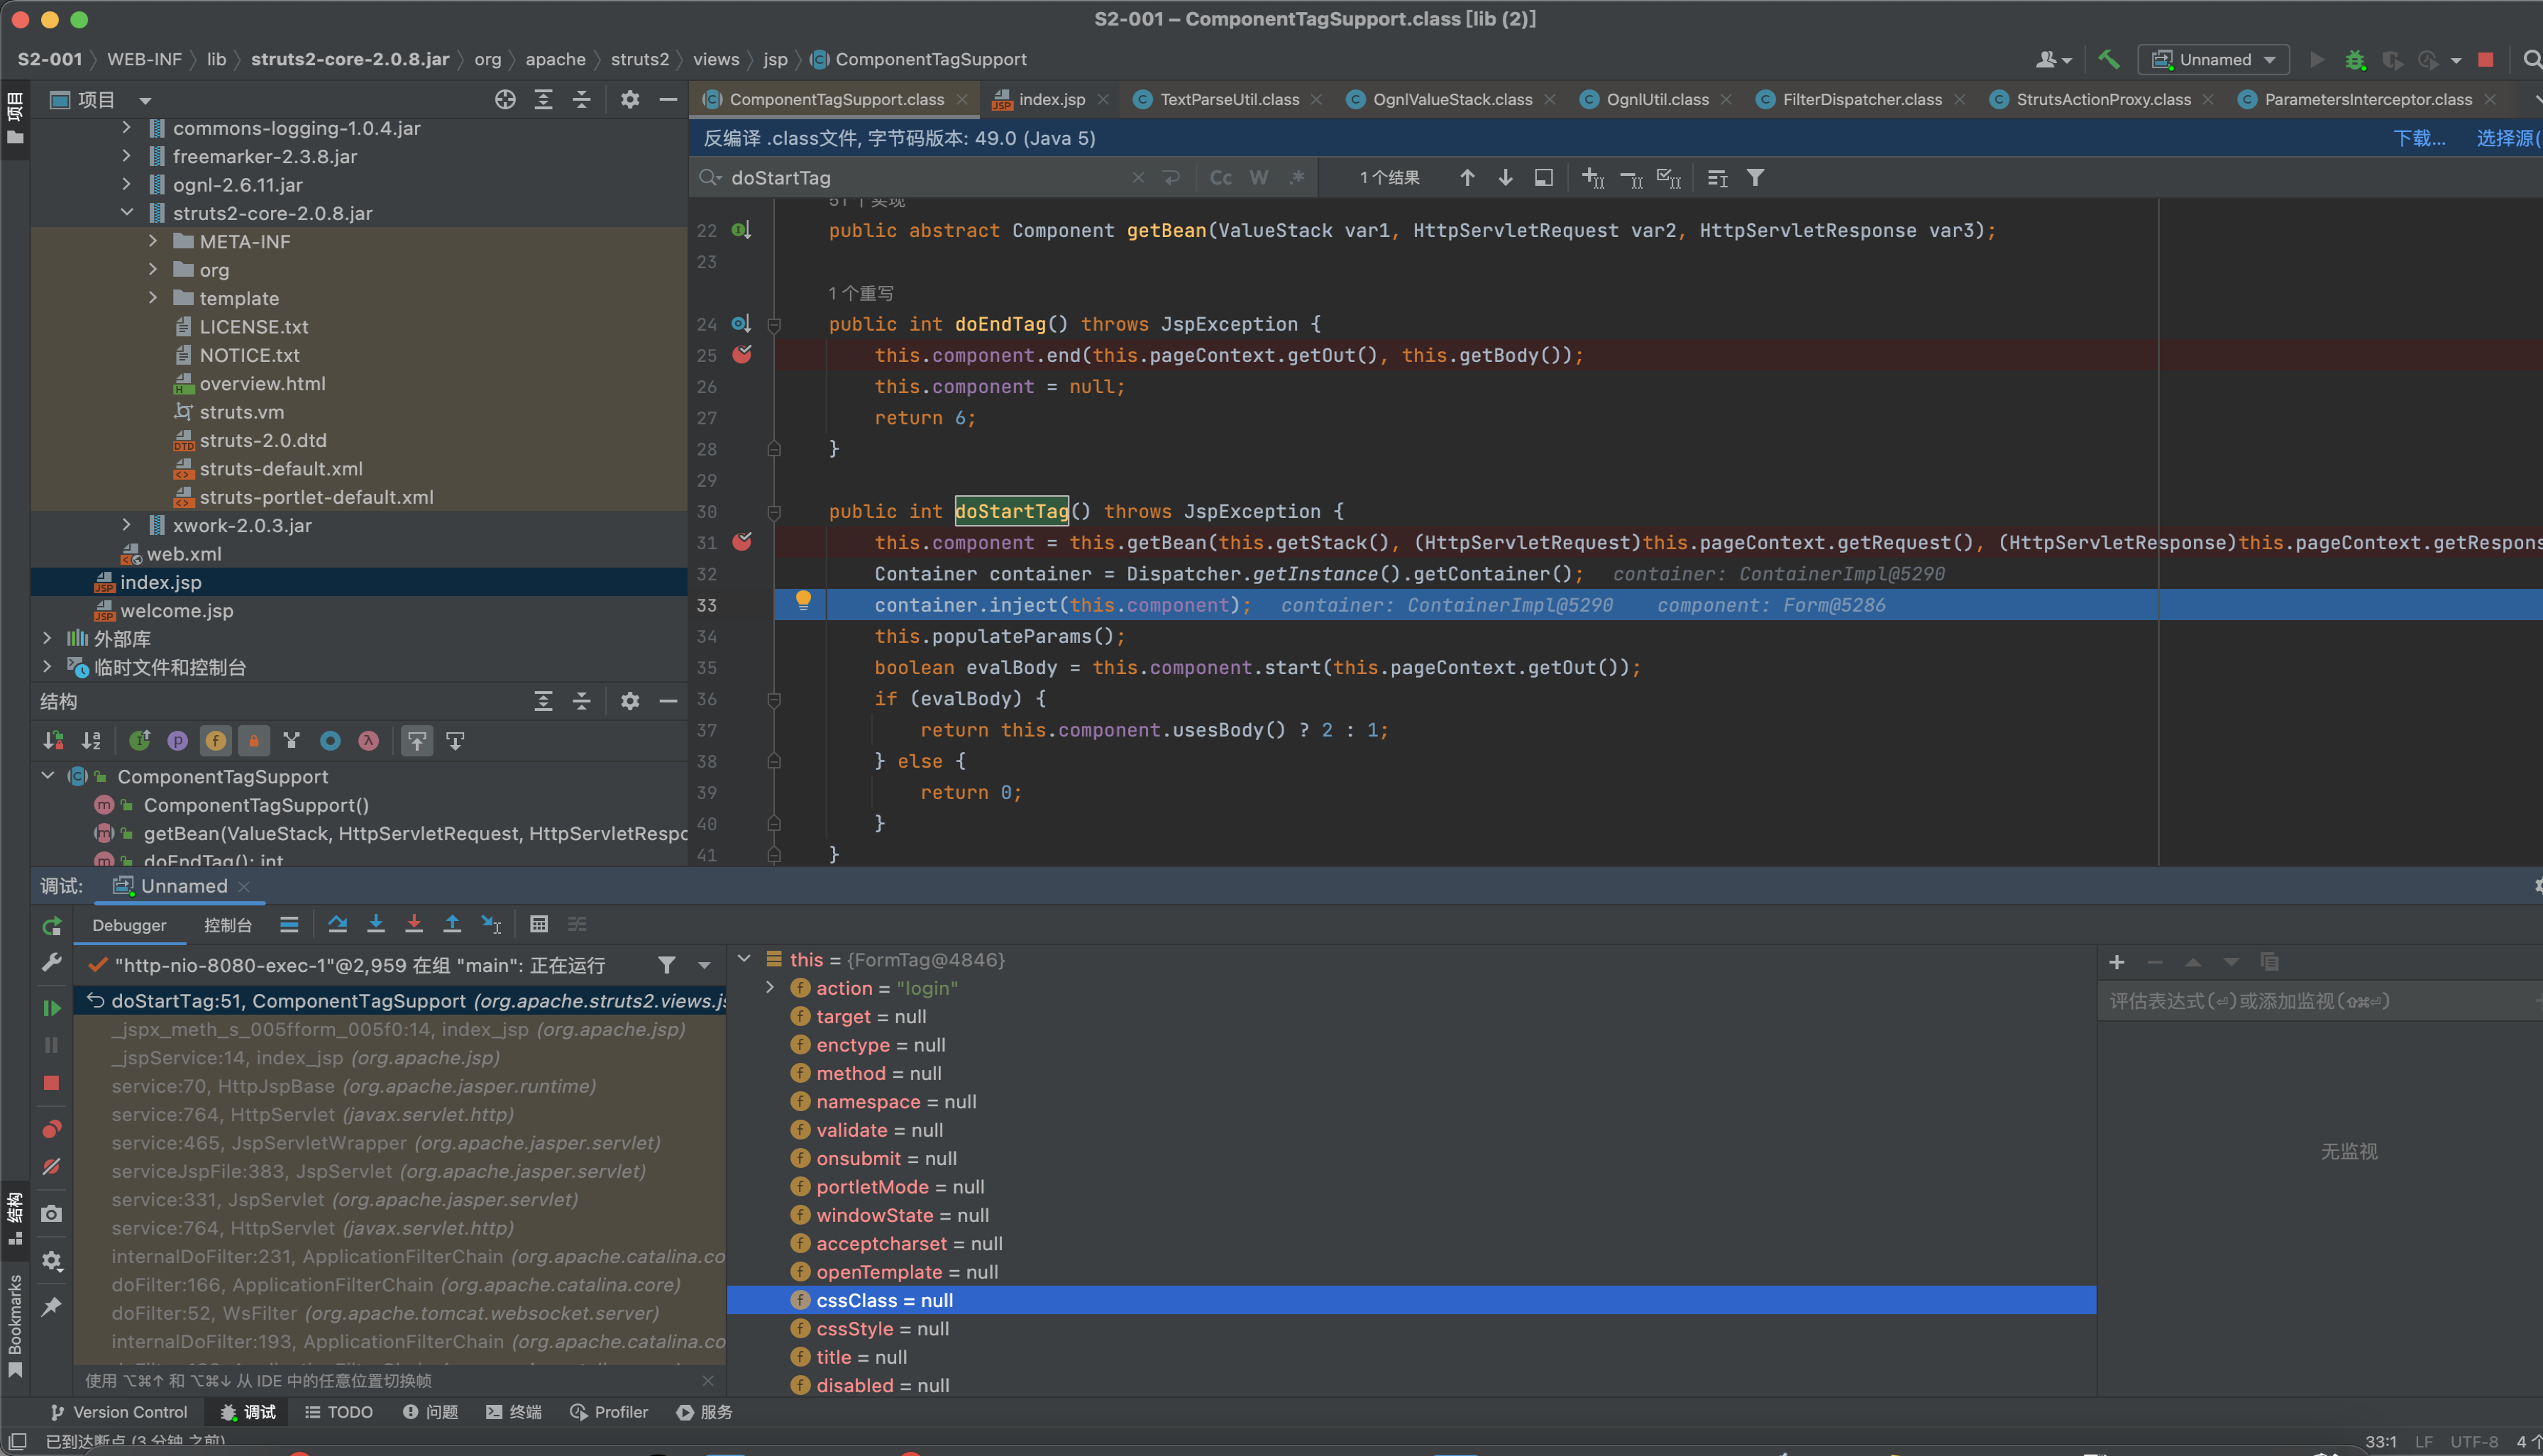Screen dimensions: 2543x1456
Task: Select opened file in project tree icon
Action: tap(505, 100)
